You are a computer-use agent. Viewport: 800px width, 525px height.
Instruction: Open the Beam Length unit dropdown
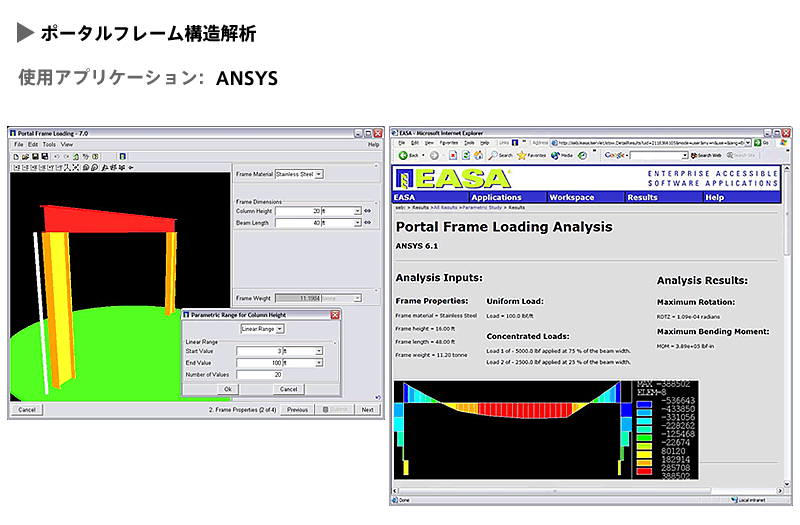pyautogui.click(x=357, y=222)
